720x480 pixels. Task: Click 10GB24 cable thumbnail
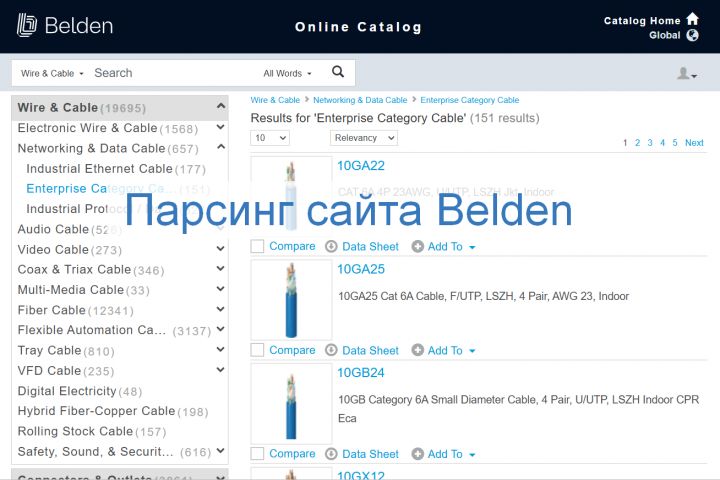coord(291,404)
